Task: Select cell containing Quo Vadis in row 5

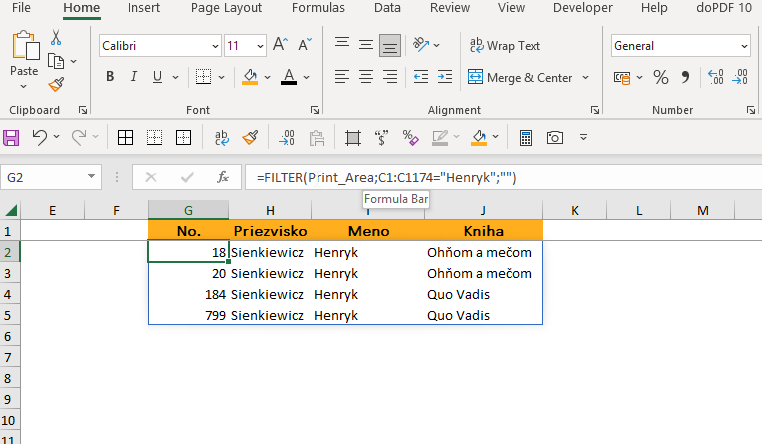Action: click(x=484, y=315)
